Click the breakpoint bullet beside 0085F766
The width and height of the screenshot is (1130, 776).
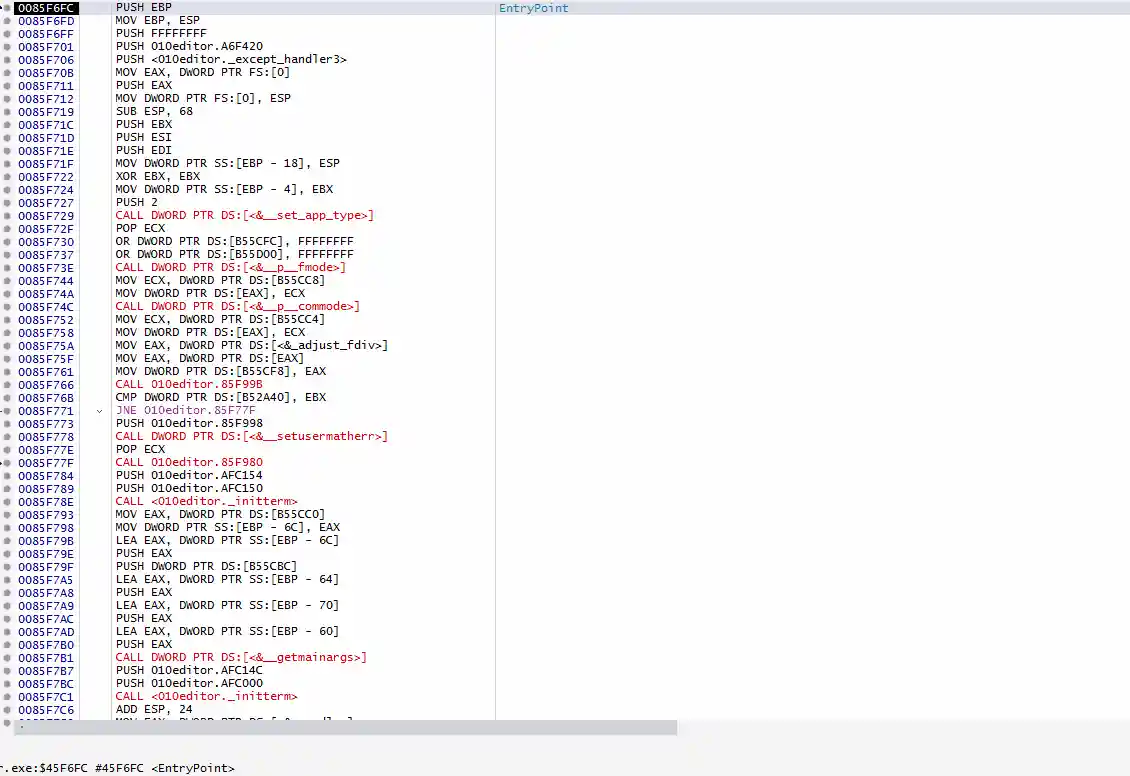tap(9, 385)
